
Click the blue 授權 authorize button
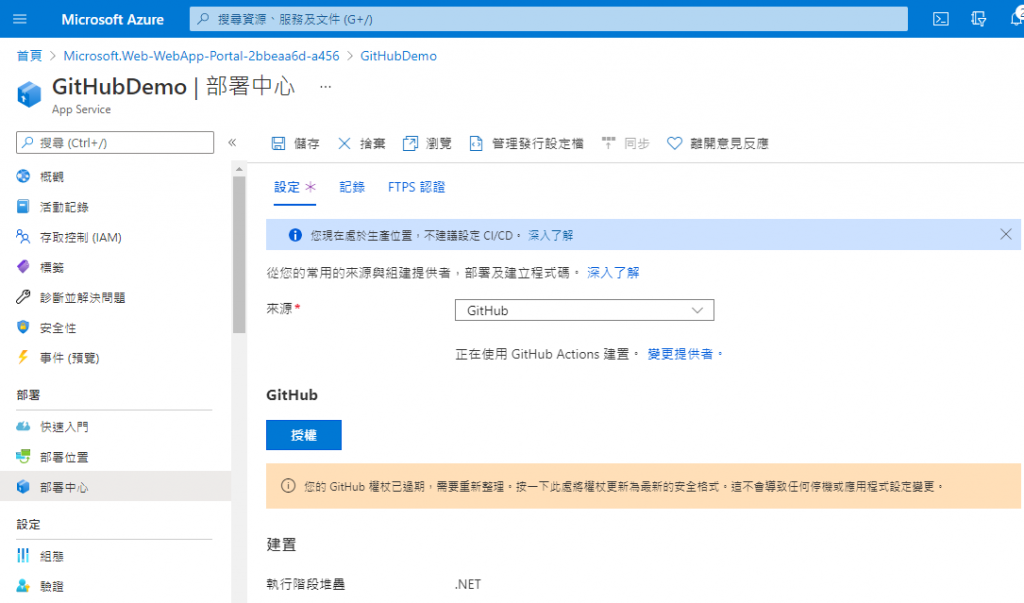[304, 435]
